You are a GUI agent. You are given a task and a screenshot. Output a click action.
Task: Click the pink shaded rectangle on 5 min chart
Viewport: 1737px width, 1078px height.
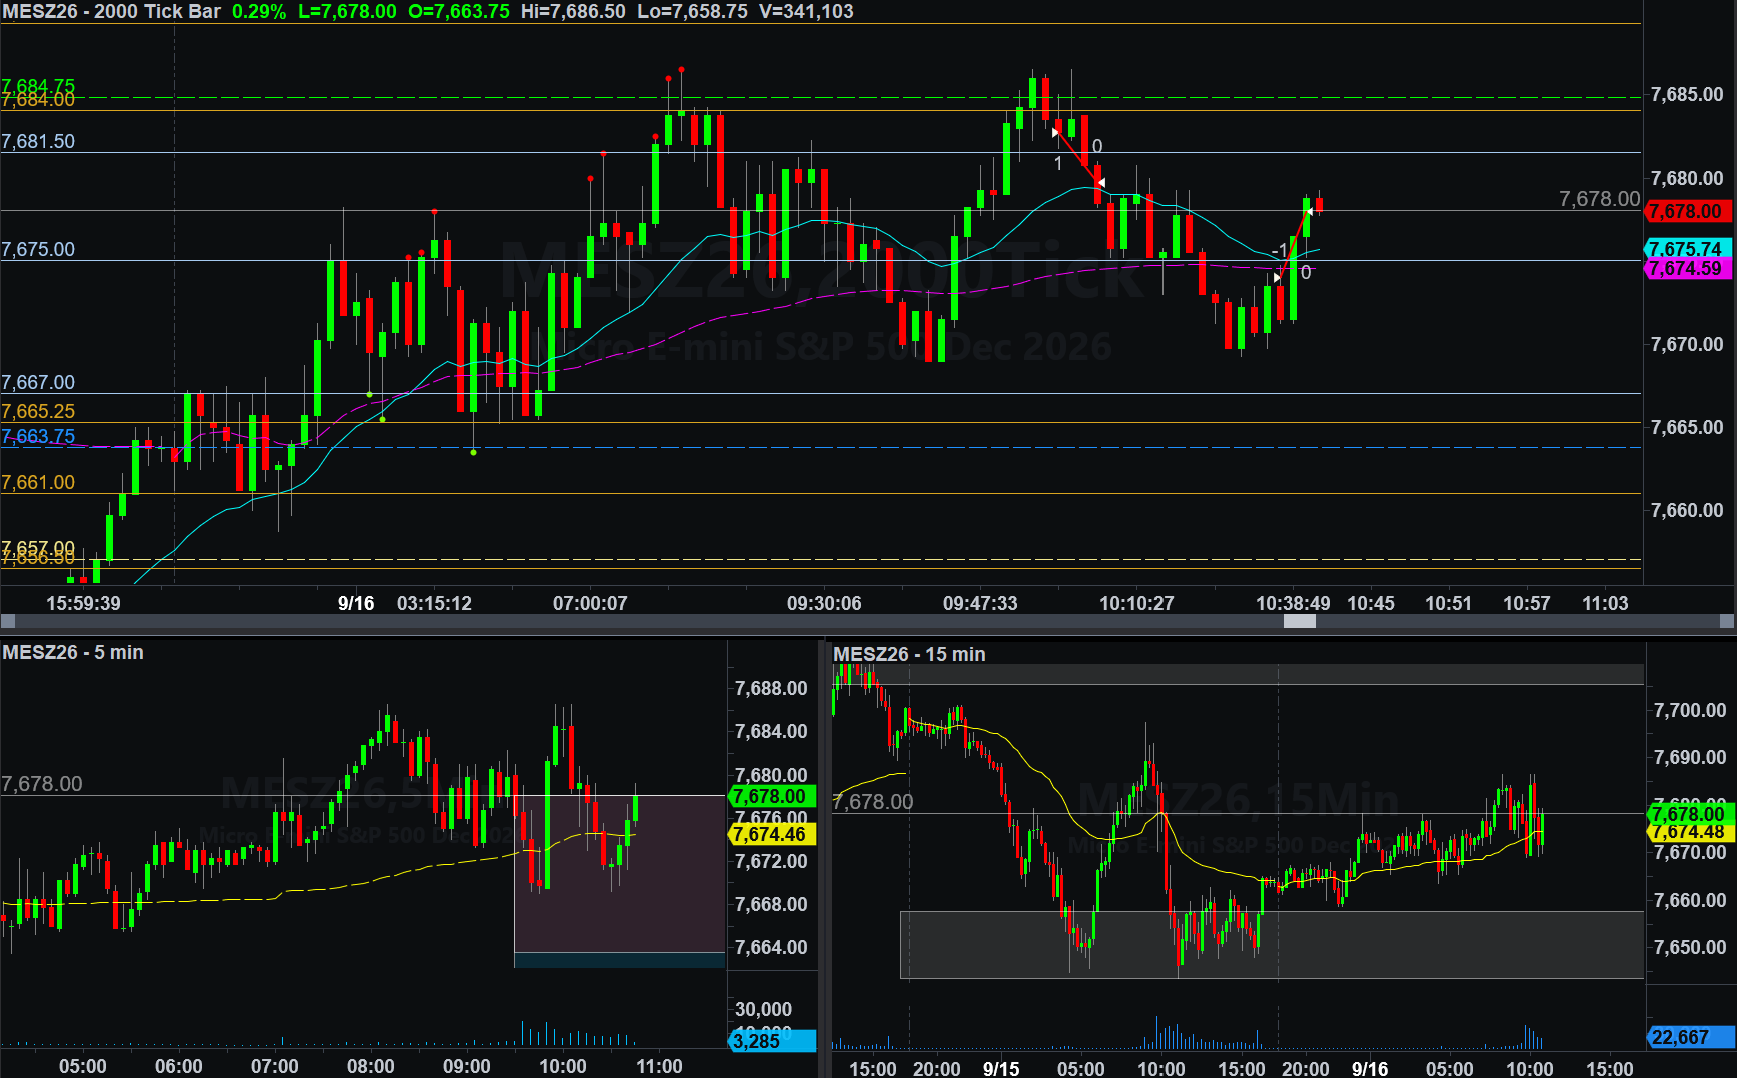pos(620,873)
